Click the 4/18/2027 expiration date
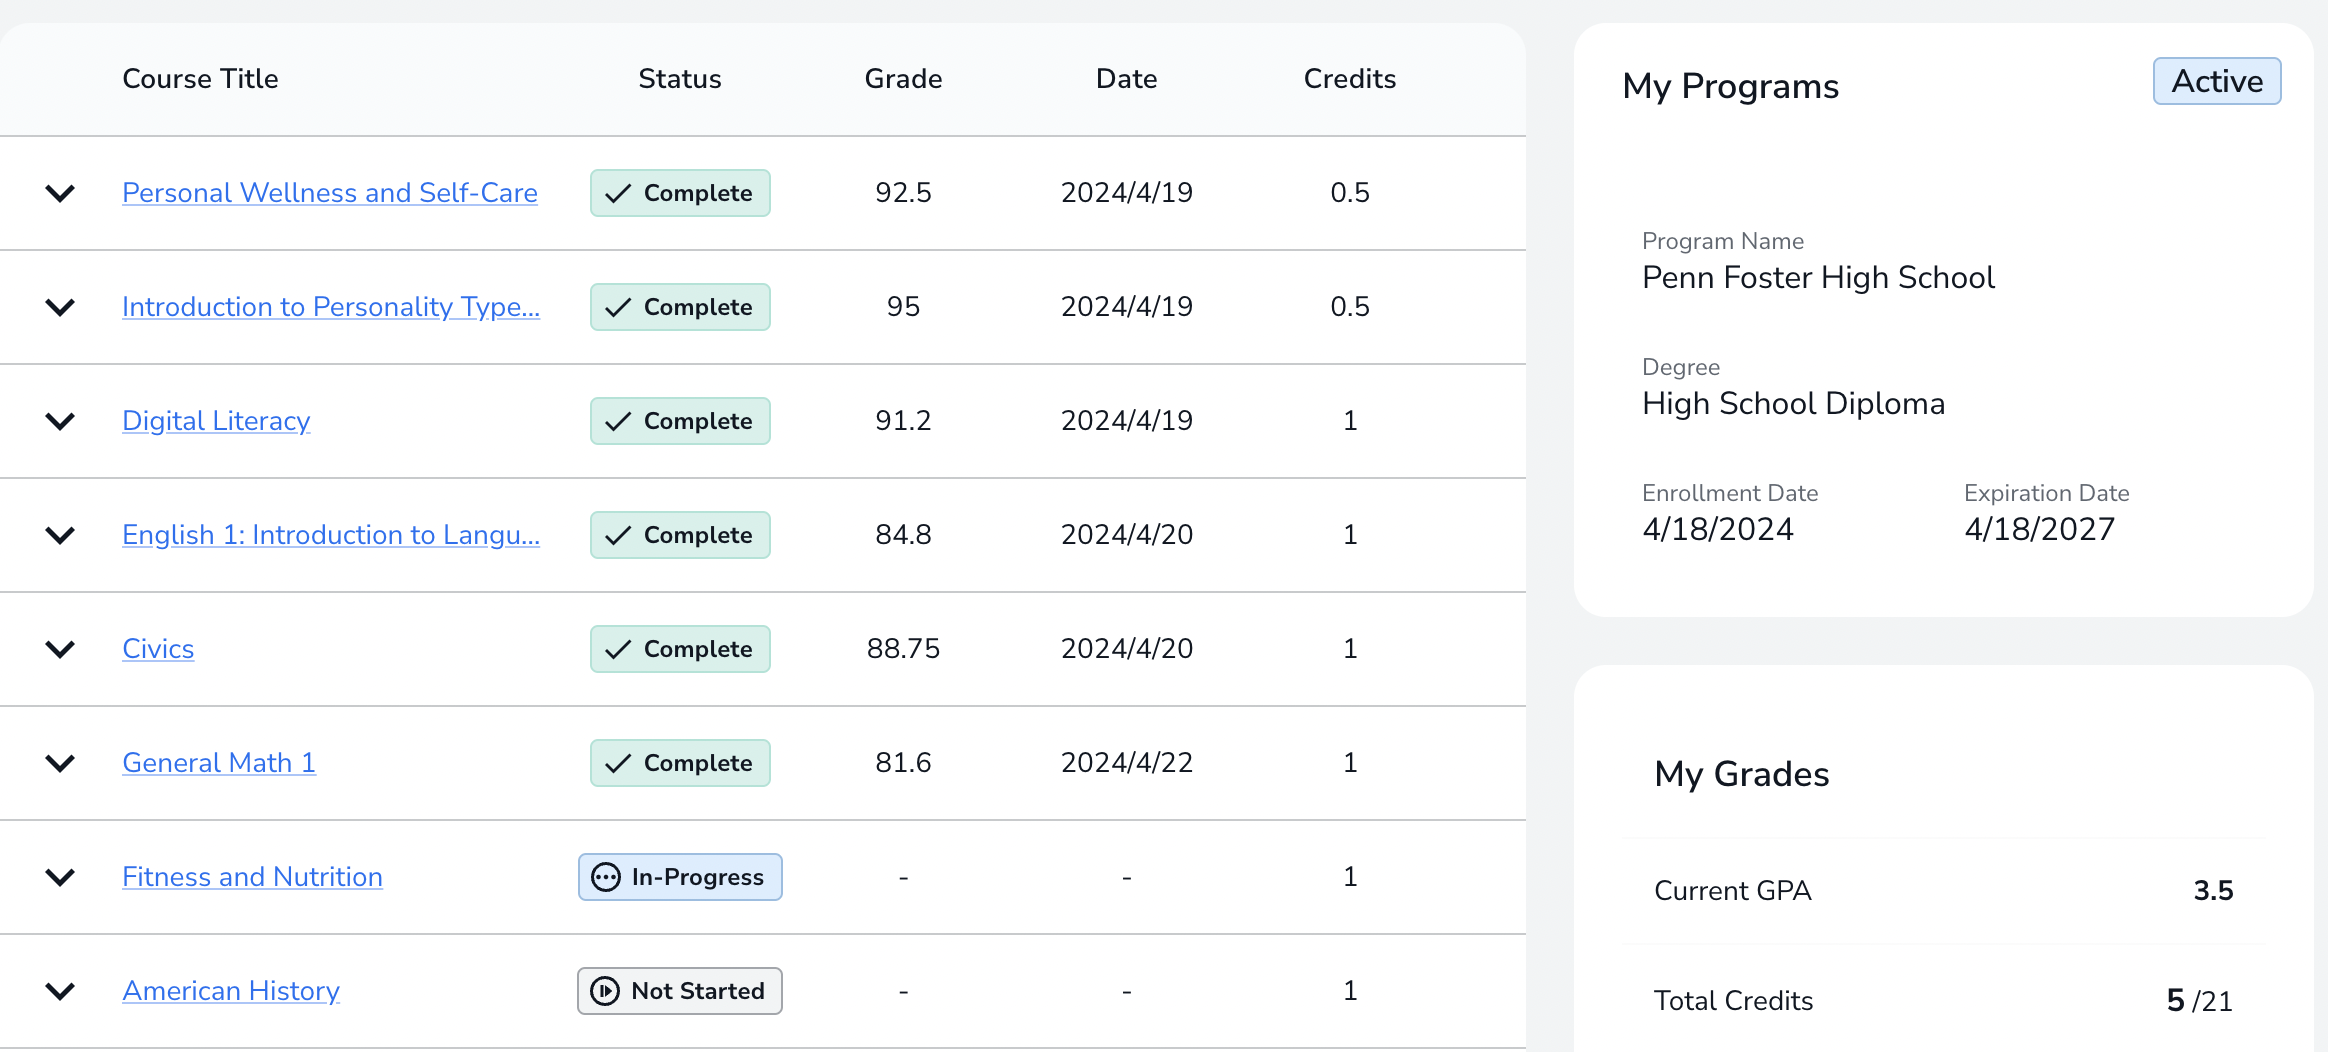Image resolution: width=2328 pixels, height=1052 pixels. (x=2040, y=529)
